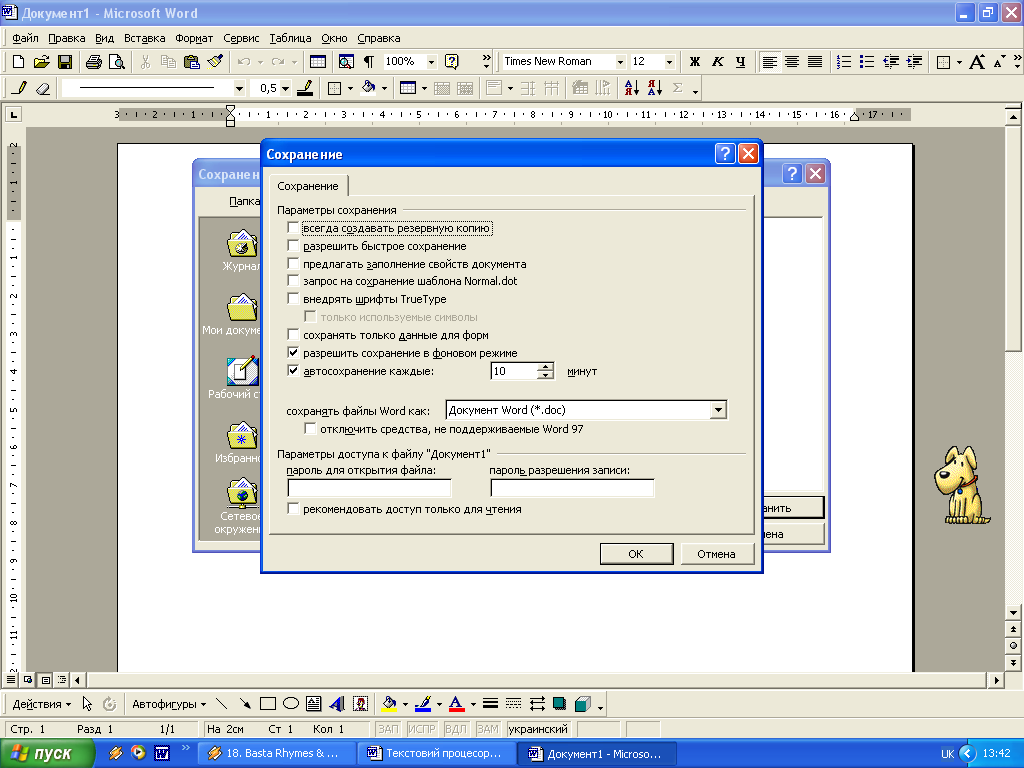Uncheck background saving checkbox
Image resolution: width=1024 pixels, height=768 pixels.
[293, 353]
